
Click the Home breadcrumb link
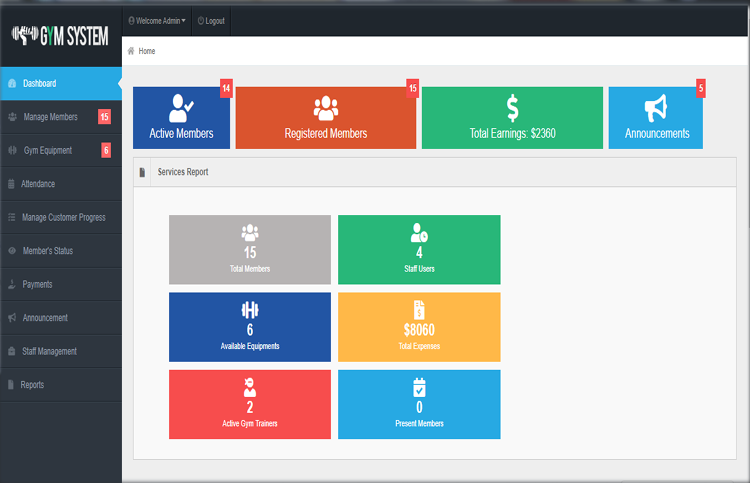click(x=147, y=50)
